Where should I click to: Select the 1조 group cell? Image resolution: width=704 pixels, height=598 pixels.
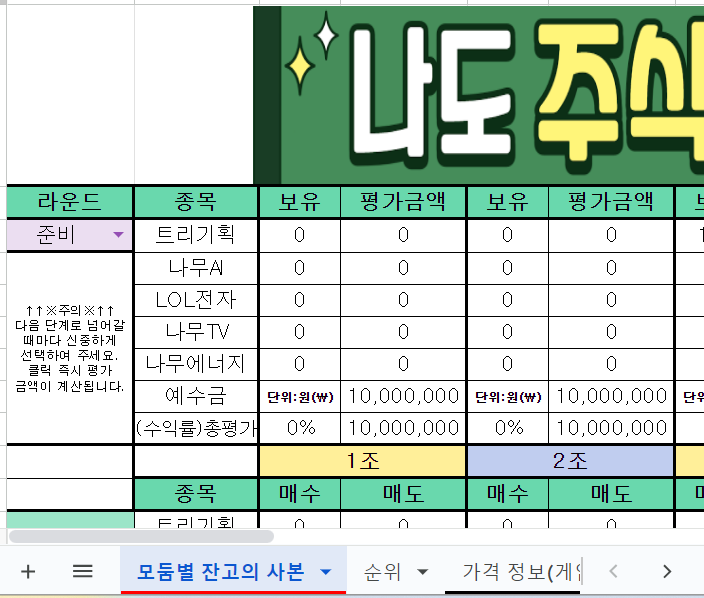(363, 461)
